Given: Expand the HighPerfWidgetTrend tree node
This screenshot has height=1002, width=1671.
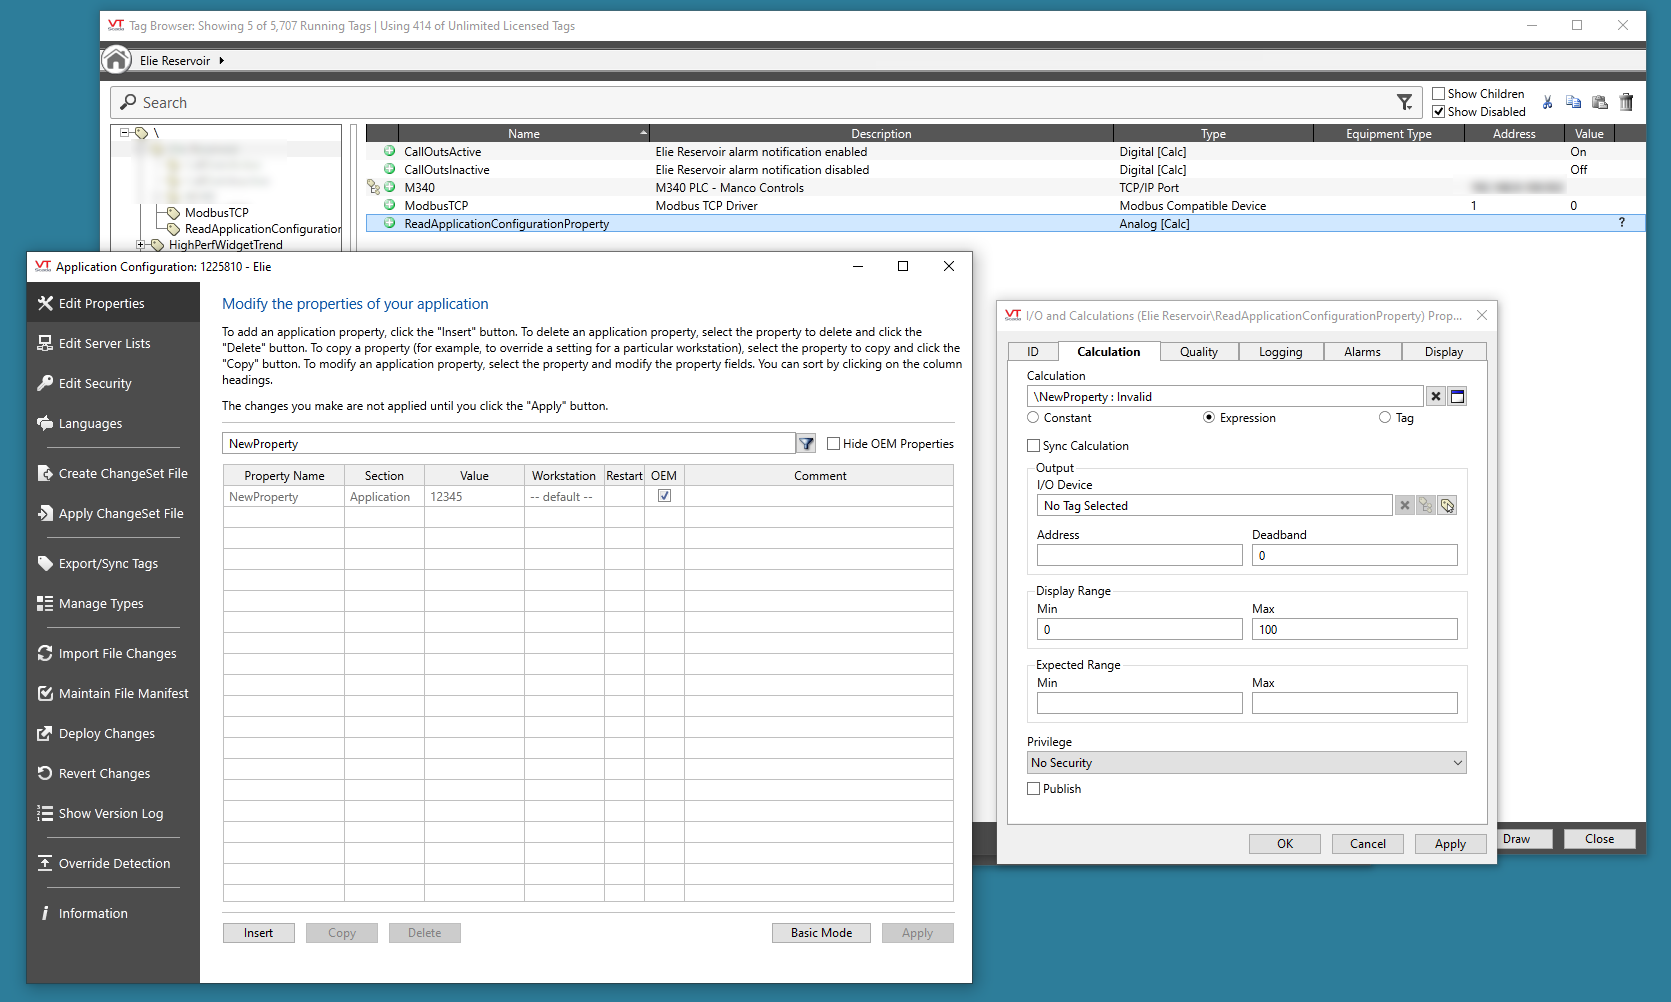Looking at the screenshot, I should 142,245.
